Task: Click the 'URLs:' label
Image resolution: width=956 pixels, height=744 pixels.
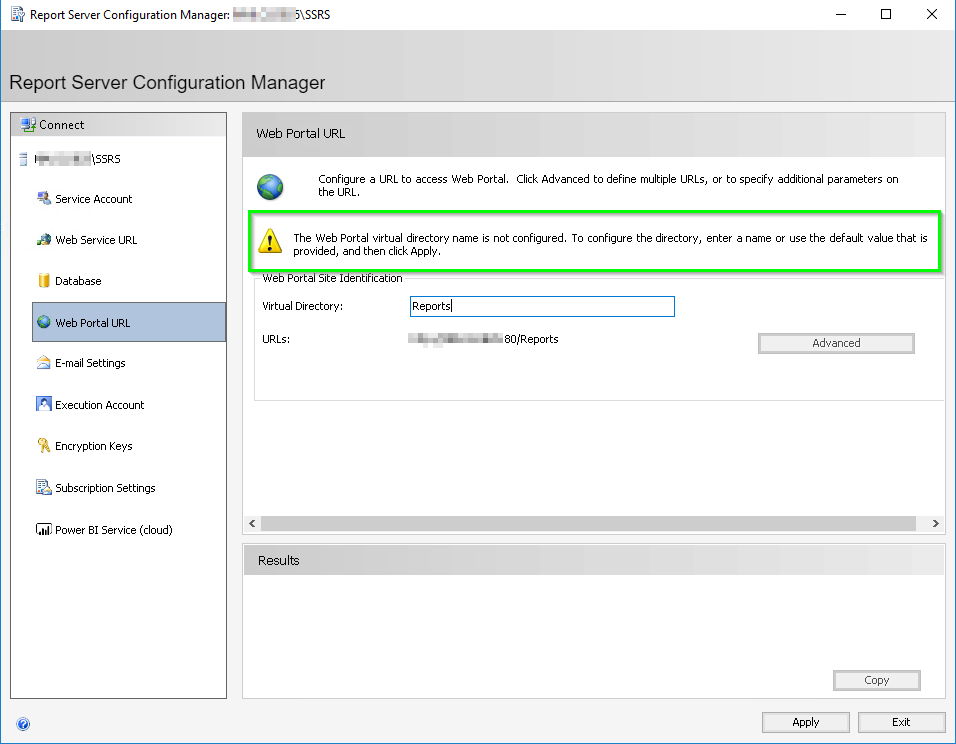Action: click(276, 339)
